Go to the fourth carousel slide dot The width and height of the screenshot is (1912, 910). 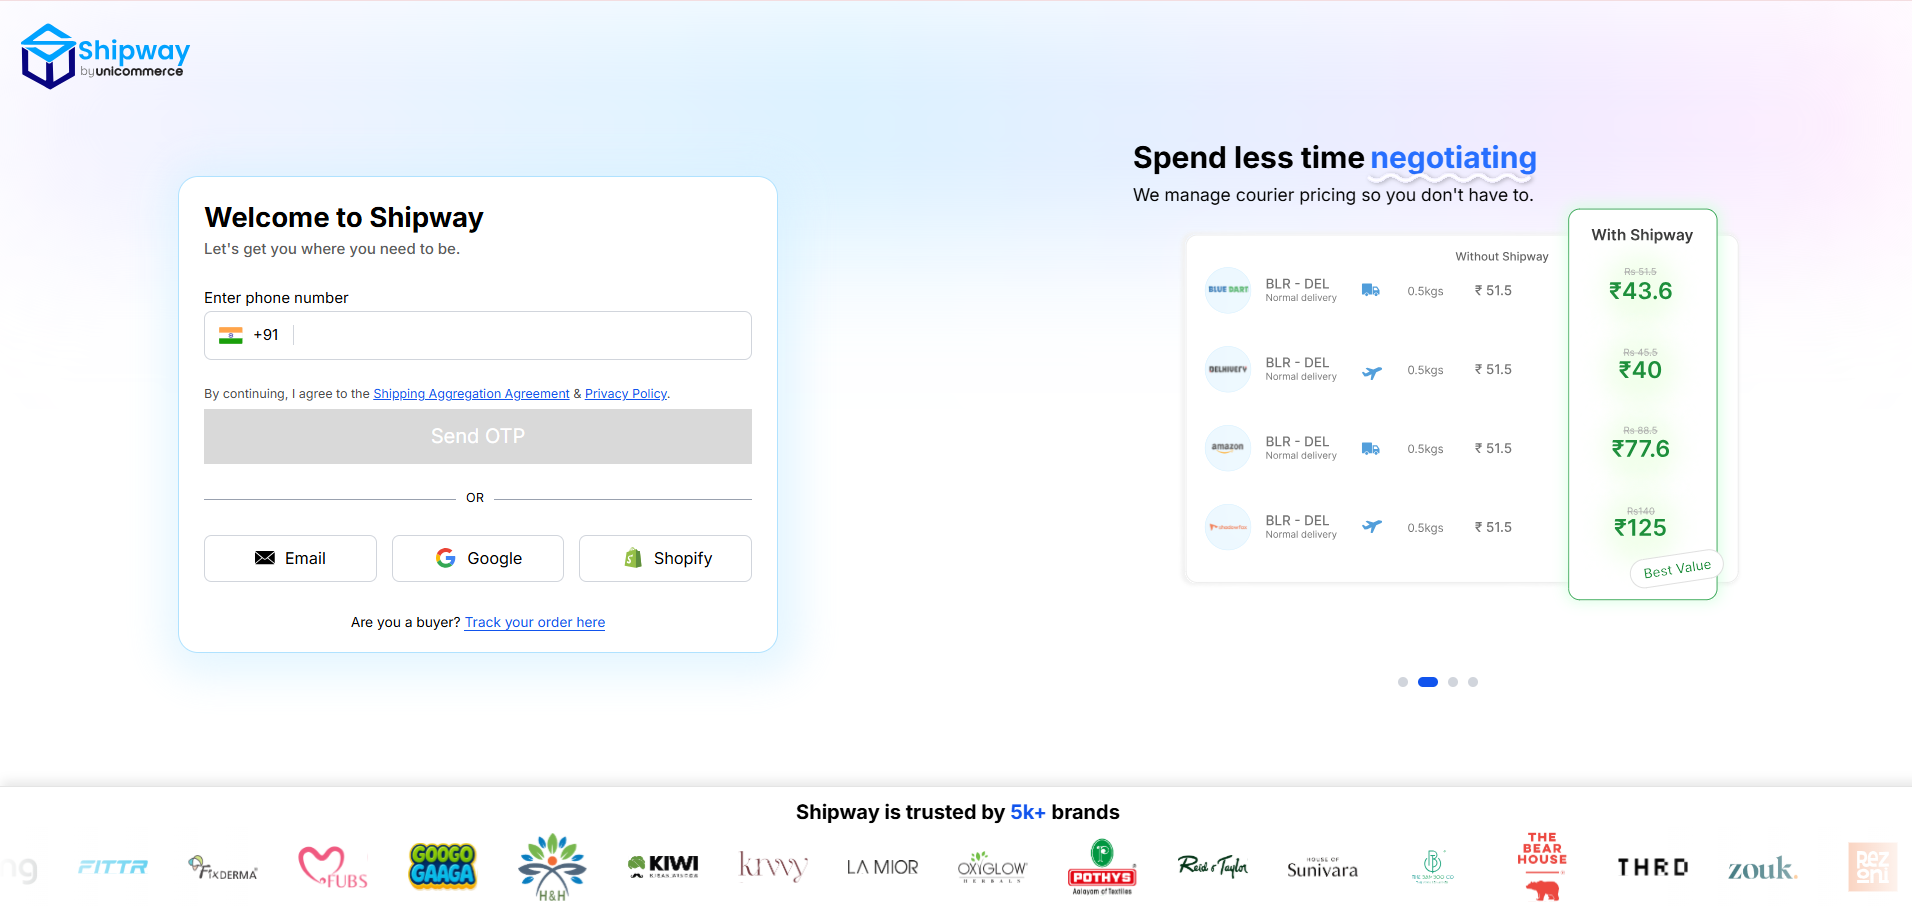tap(1473, 682)
